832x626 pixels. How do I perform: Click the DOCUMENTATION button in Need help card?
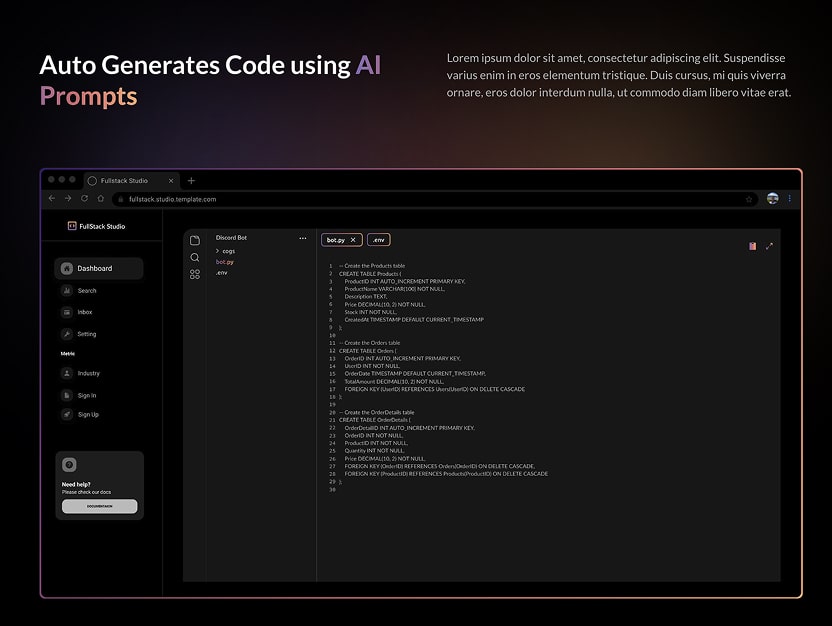pos(98,506)
